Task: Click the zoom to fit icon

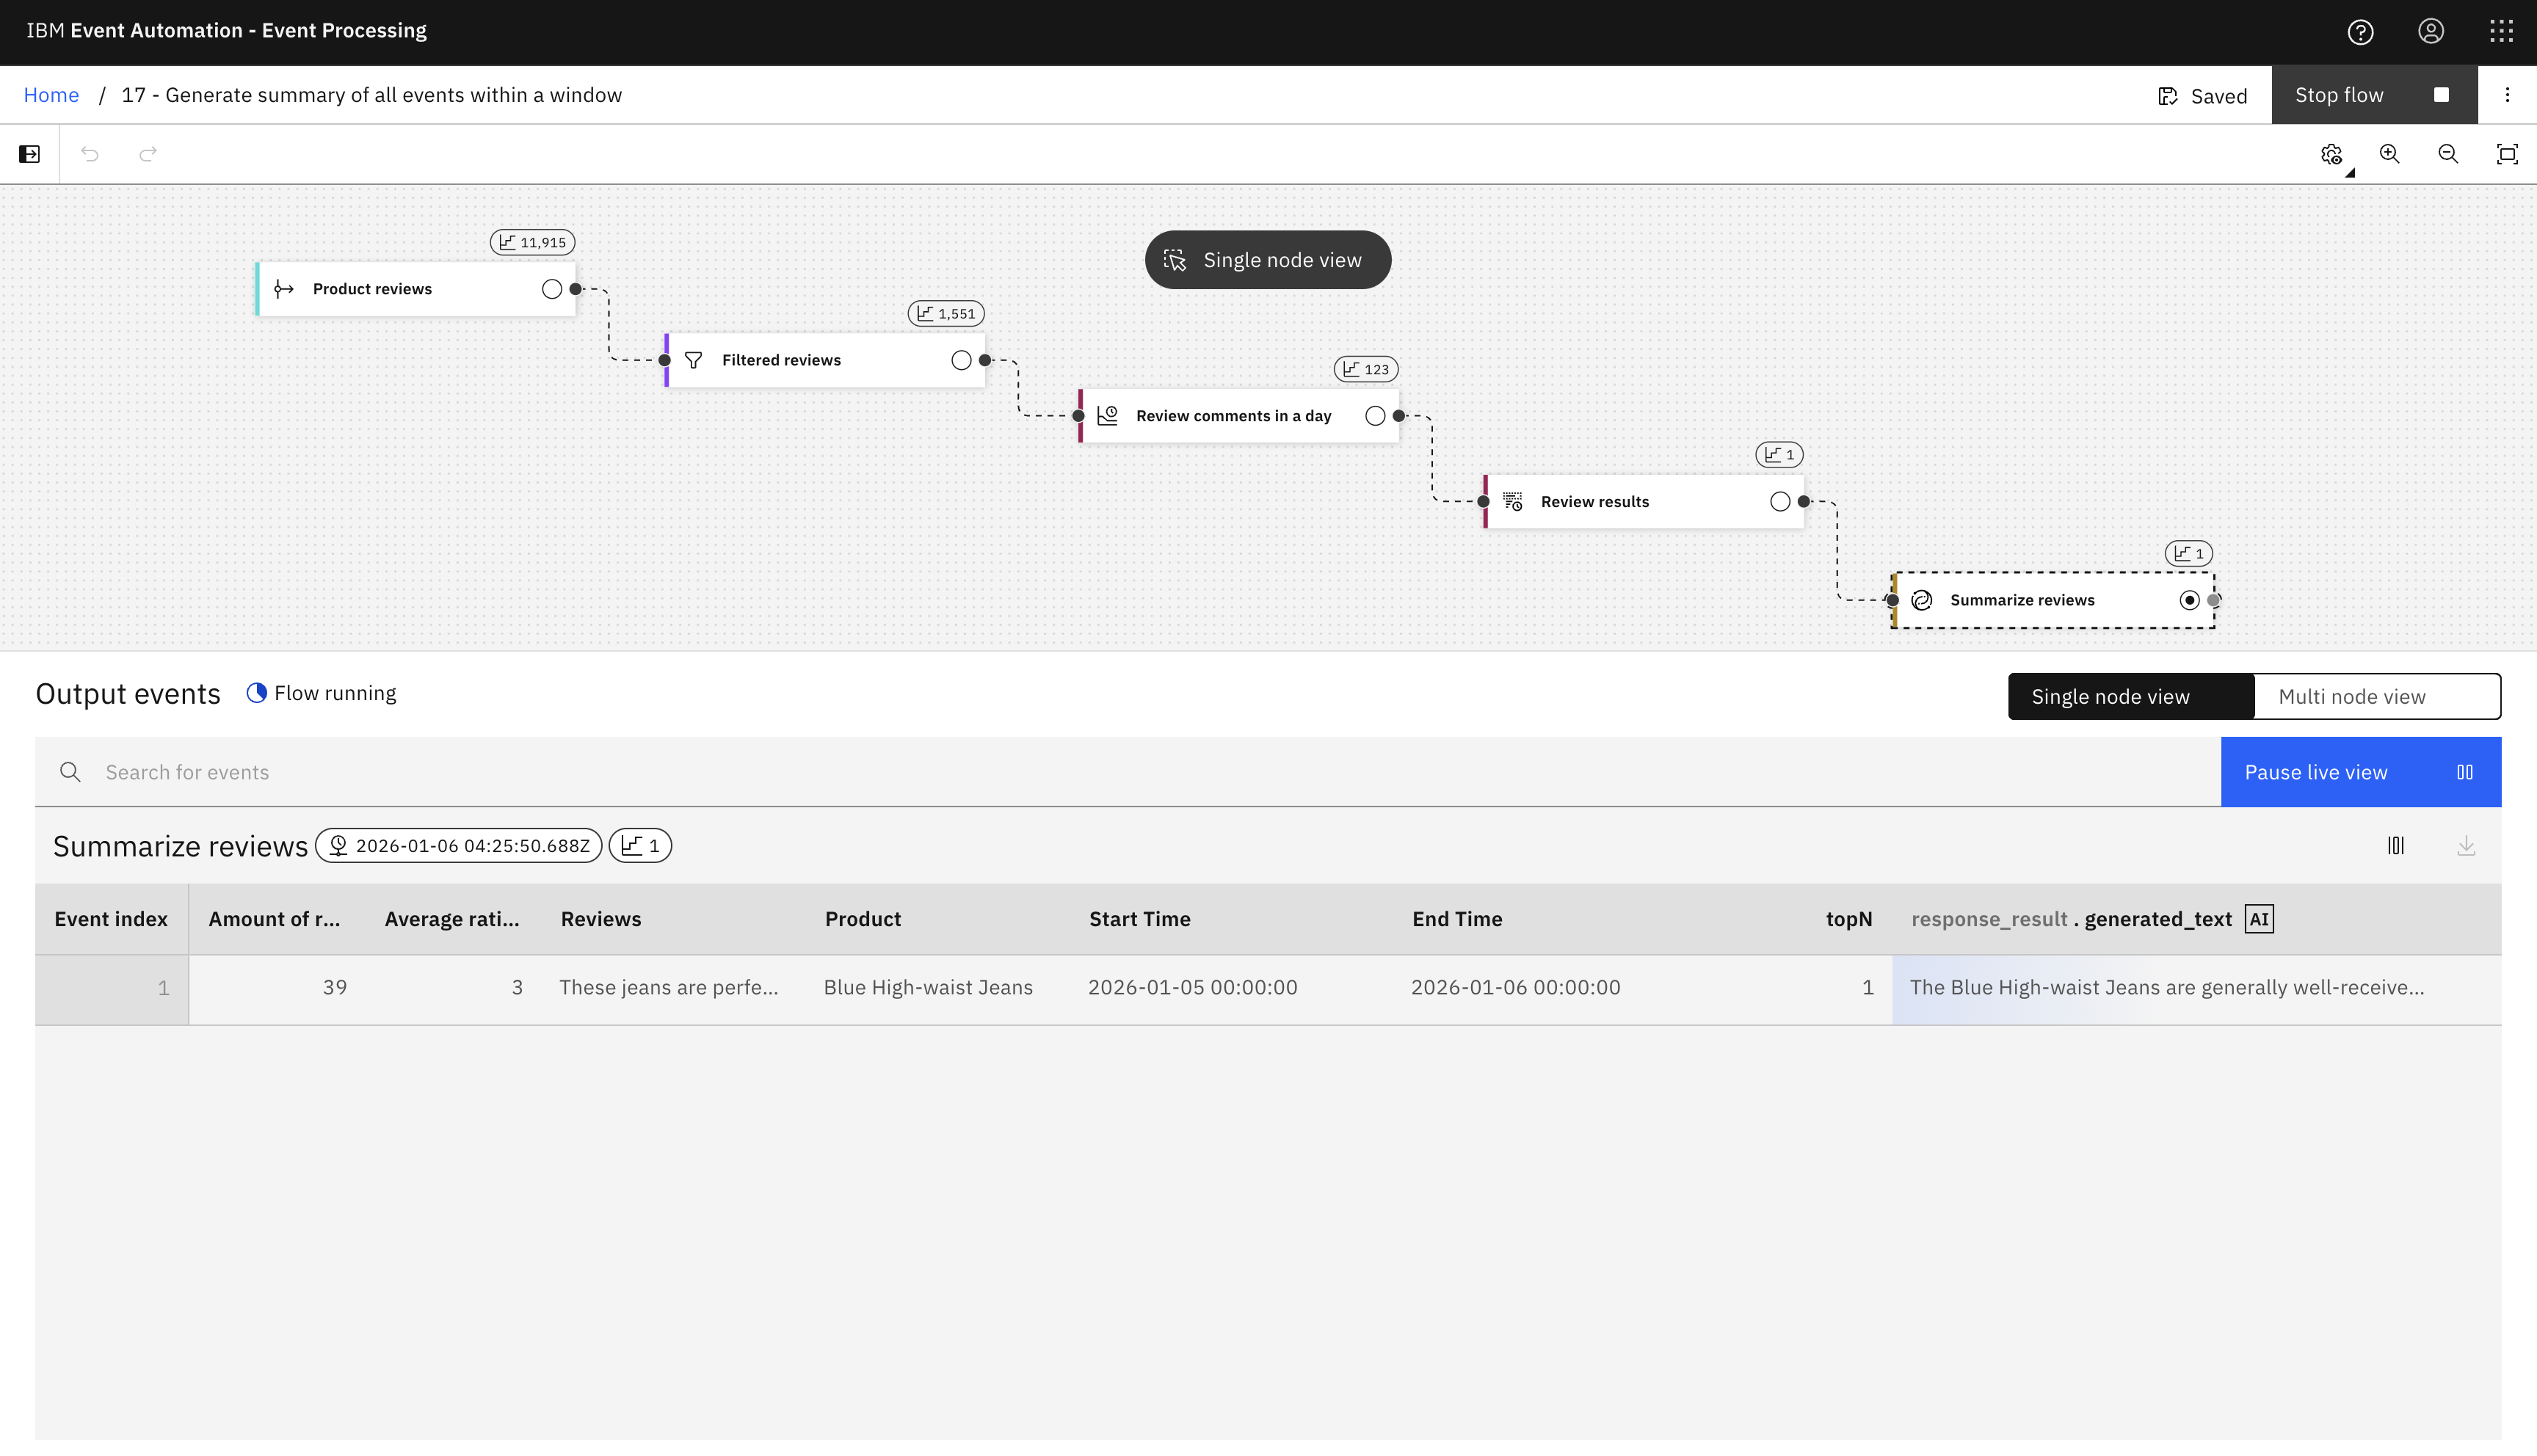Action: tap(2507, 154)
